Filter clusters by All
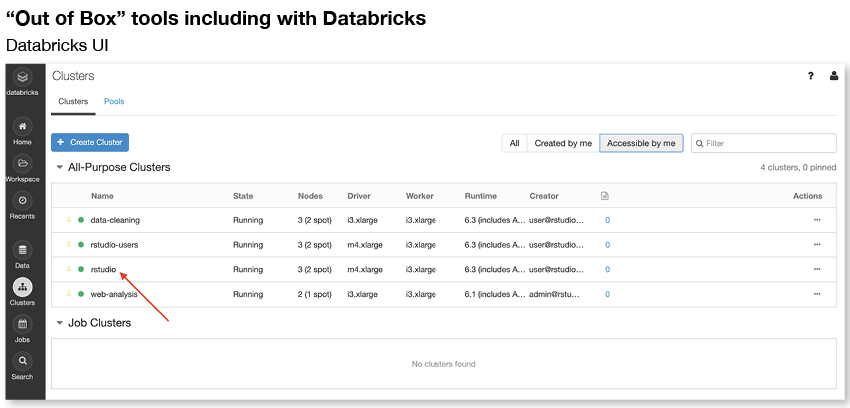850x408 pixels. click(514, 143)
